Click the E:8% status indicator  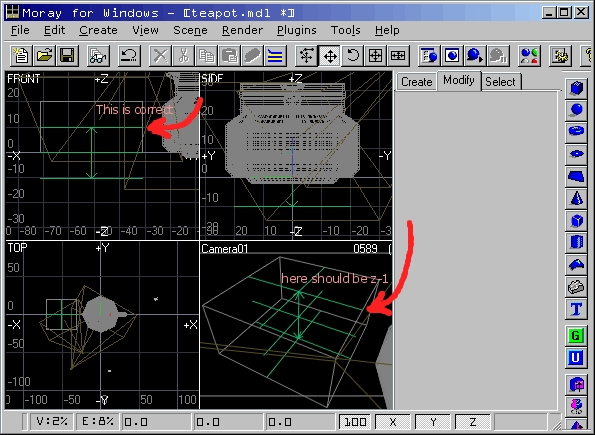tap(97, 421)
